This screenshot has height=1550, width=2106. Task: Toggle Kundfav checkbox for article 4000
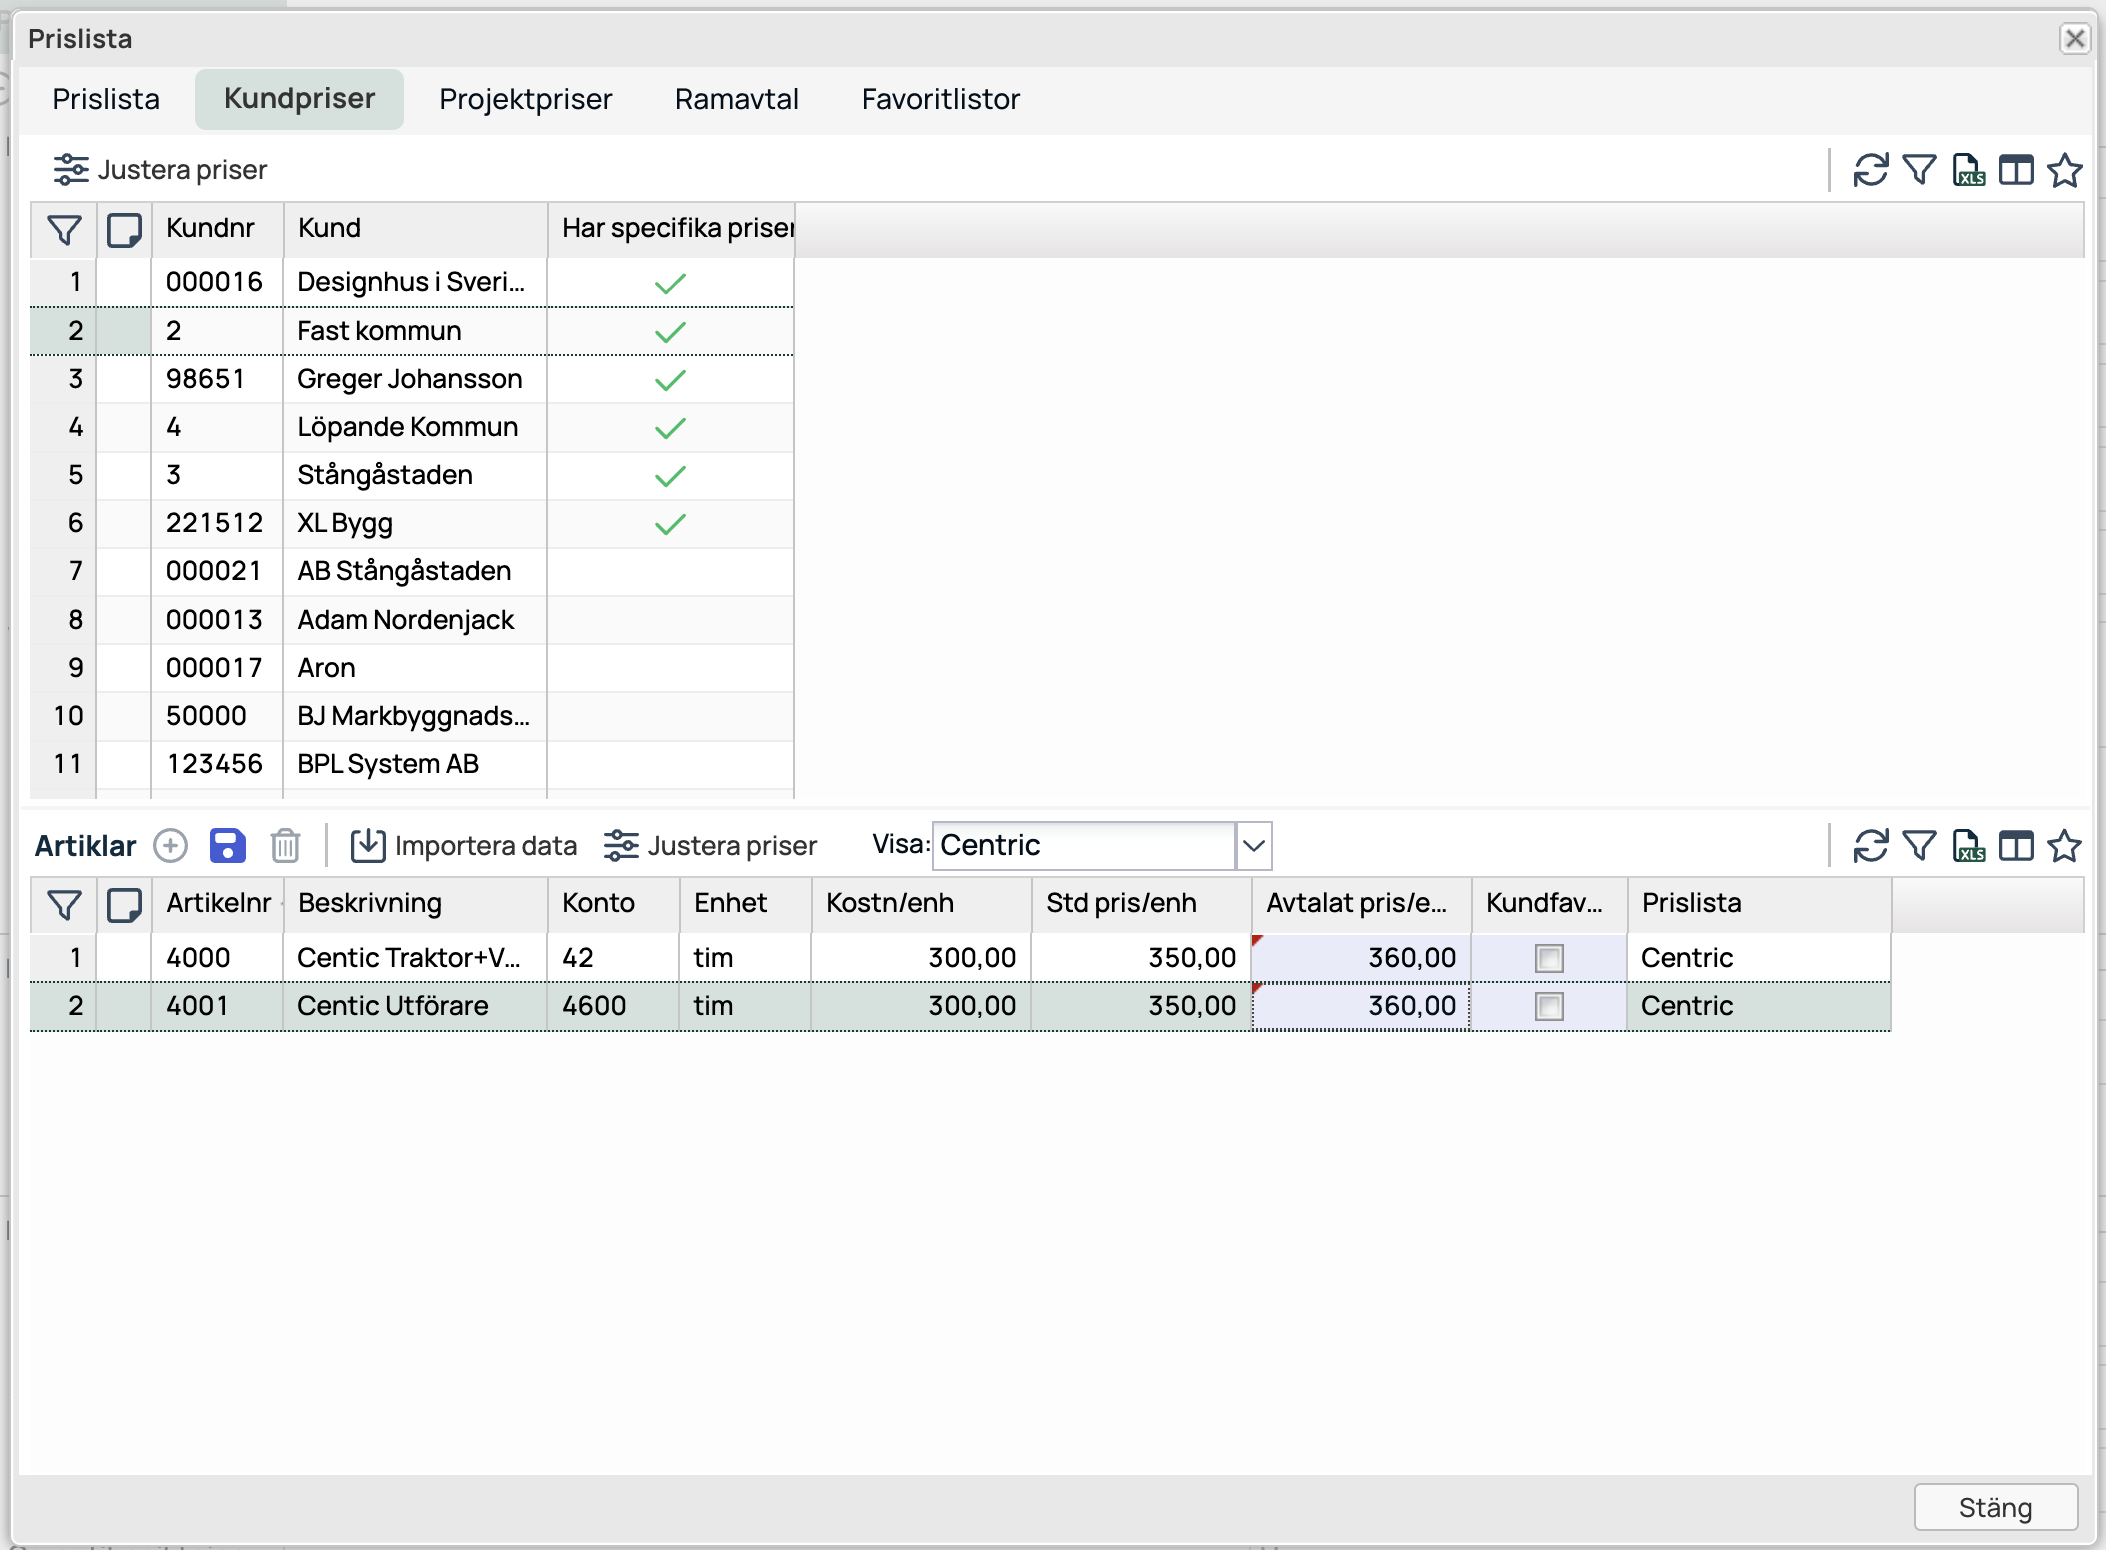[1549, 958]
